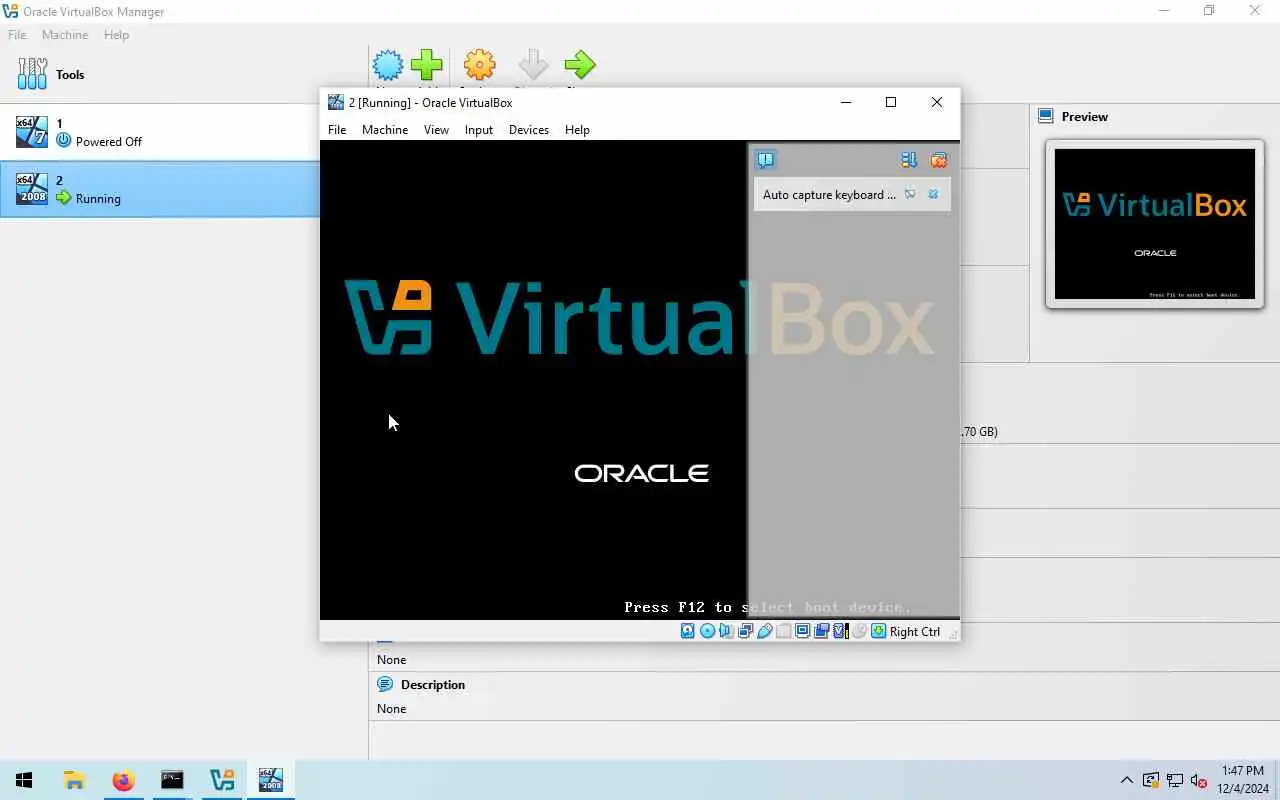Viewport: 1280px width, 800px height.
Task: Click the VirtualBox Manager title bar icon
Action: 10,11
